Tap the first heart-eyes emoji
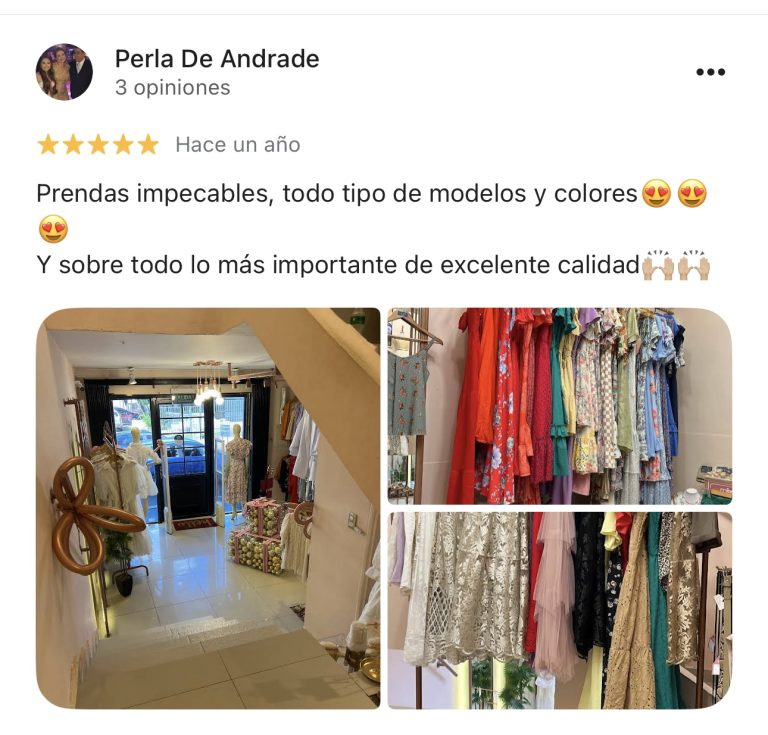The image size is (768, 735). (657, 193)
